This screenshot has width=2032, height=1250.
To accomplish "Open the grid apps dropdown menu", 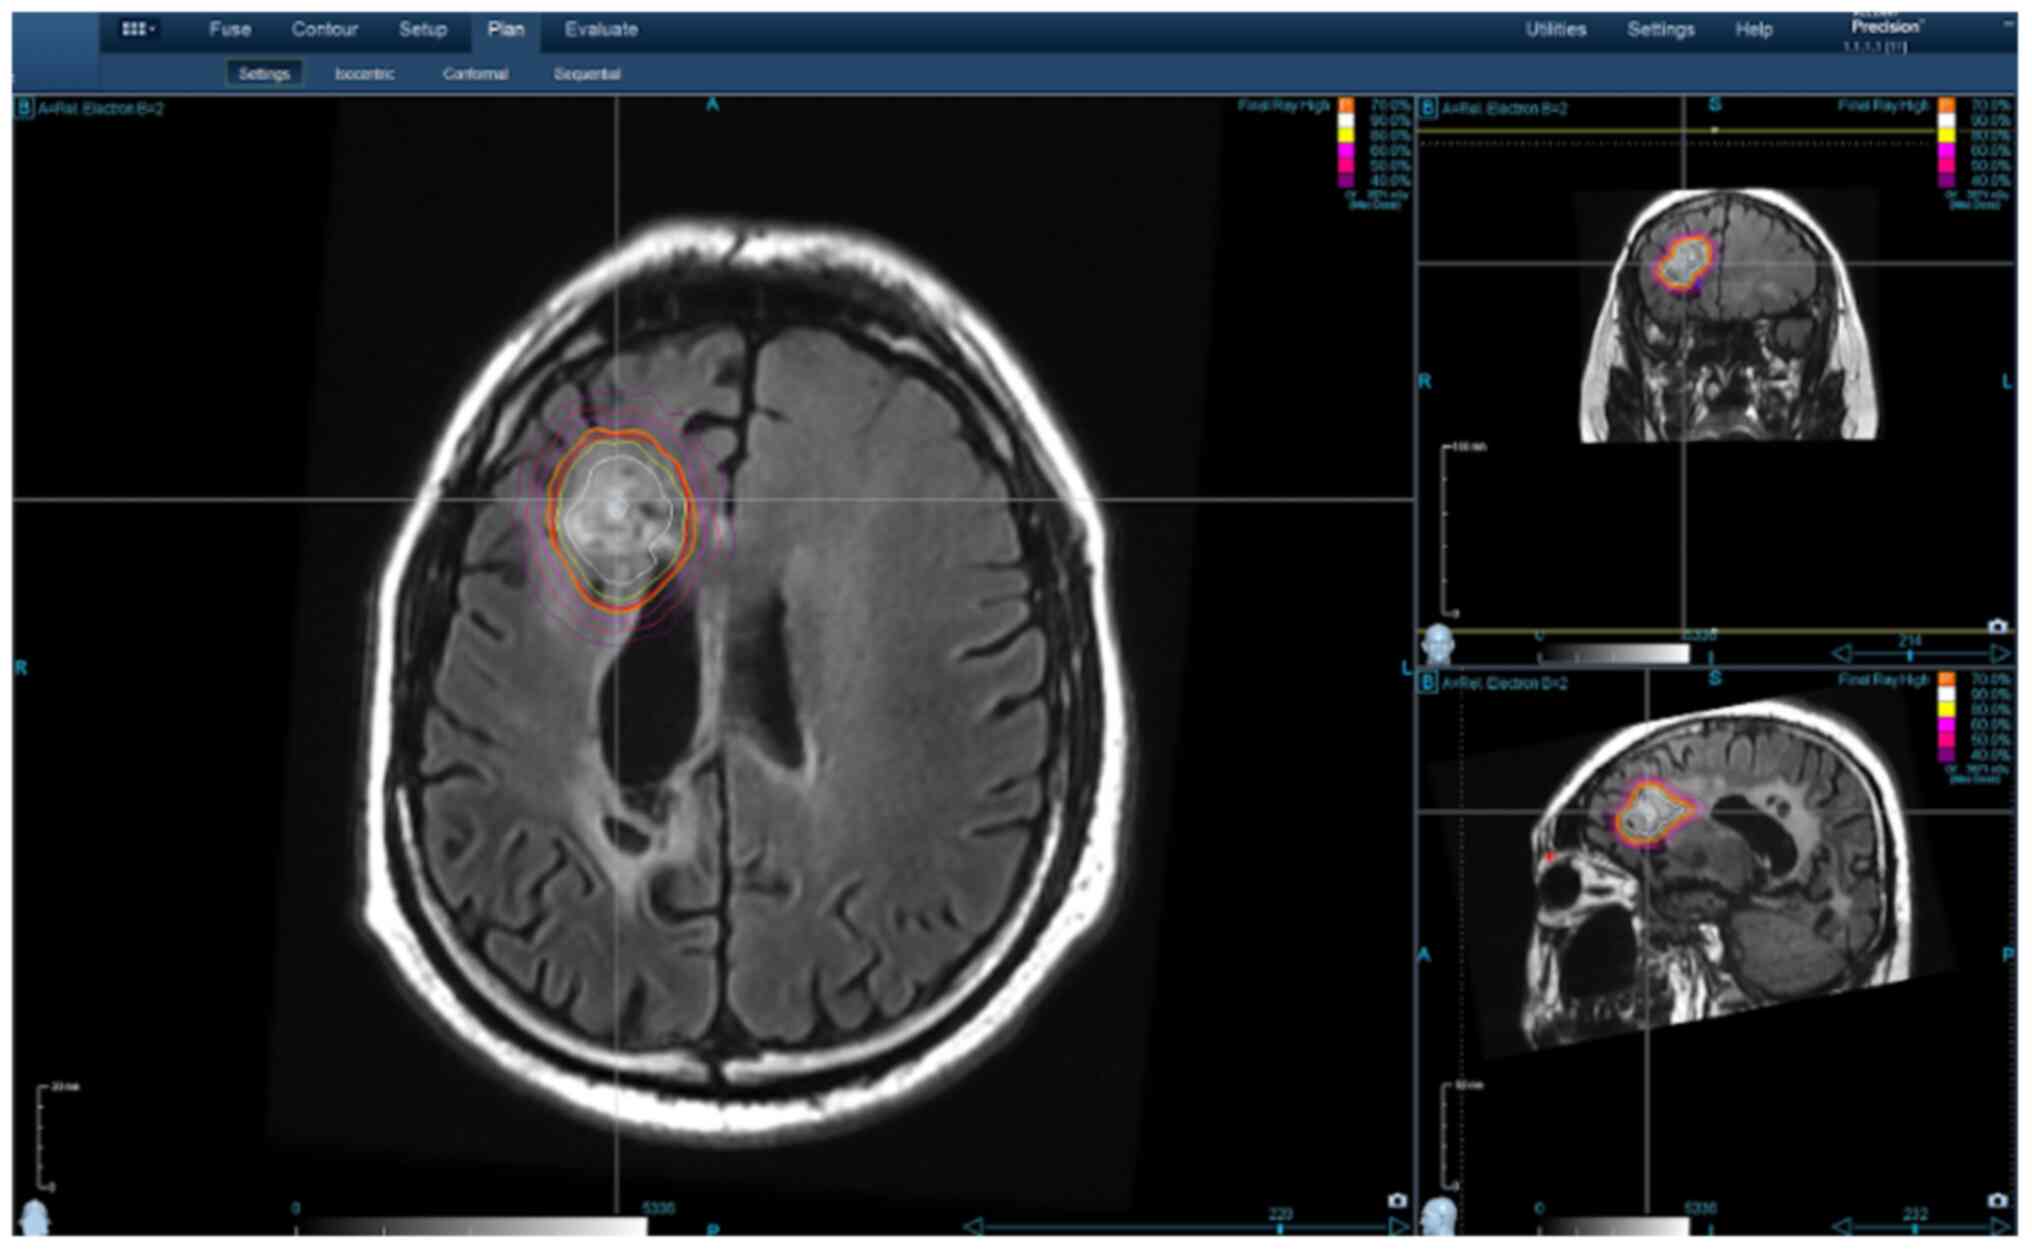I will point(138,29).
